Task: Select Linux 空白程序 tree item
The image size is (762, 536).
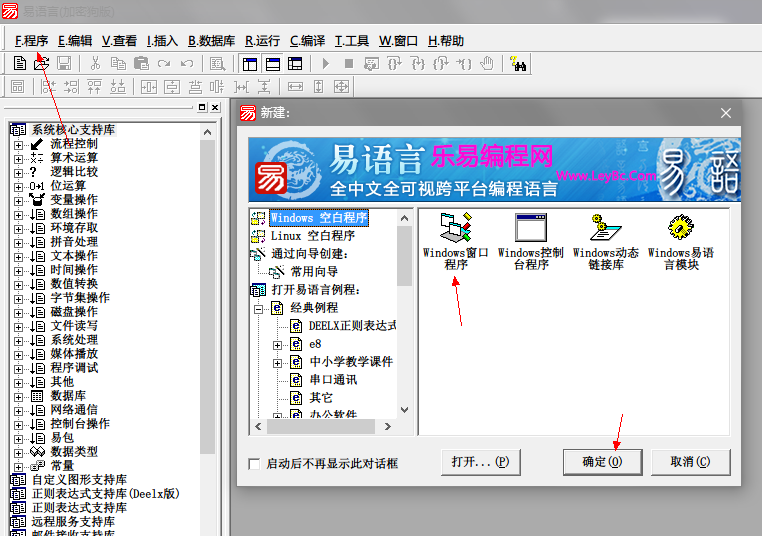Action: [312, 236]
